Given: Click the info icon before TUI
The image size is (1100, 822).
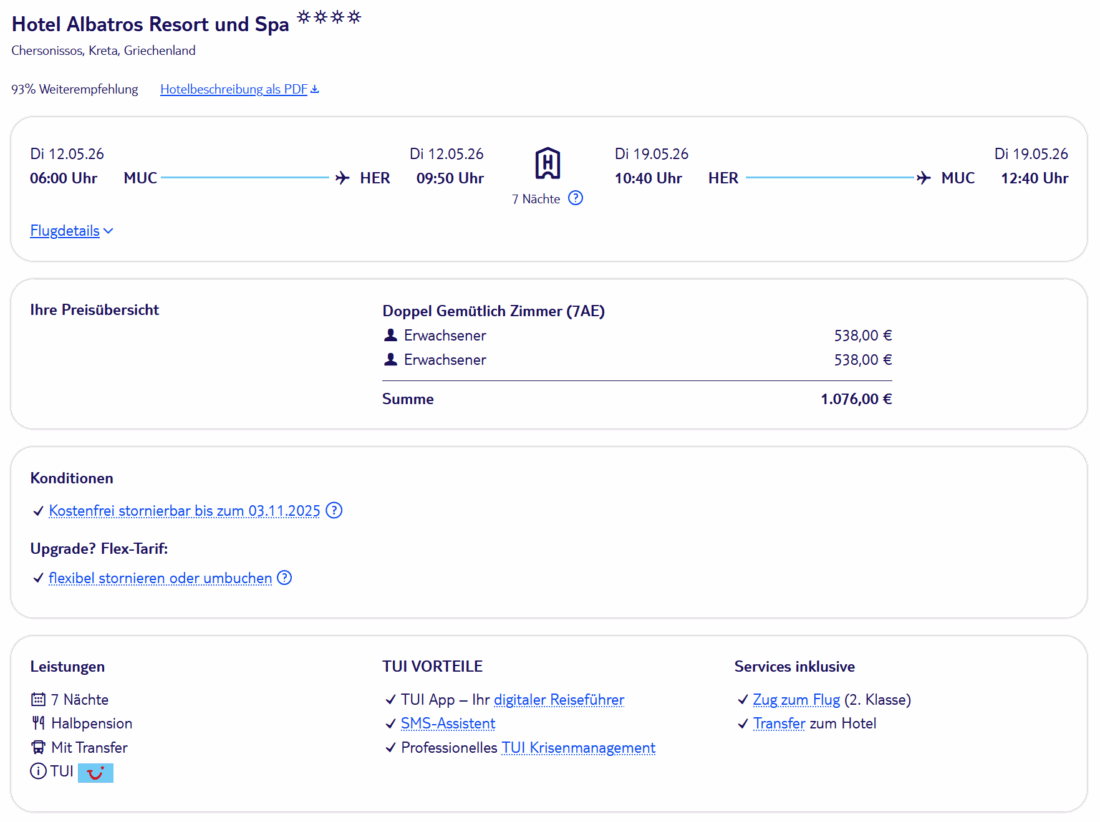Looking at the screenshot, I should (x=38, y=772).
